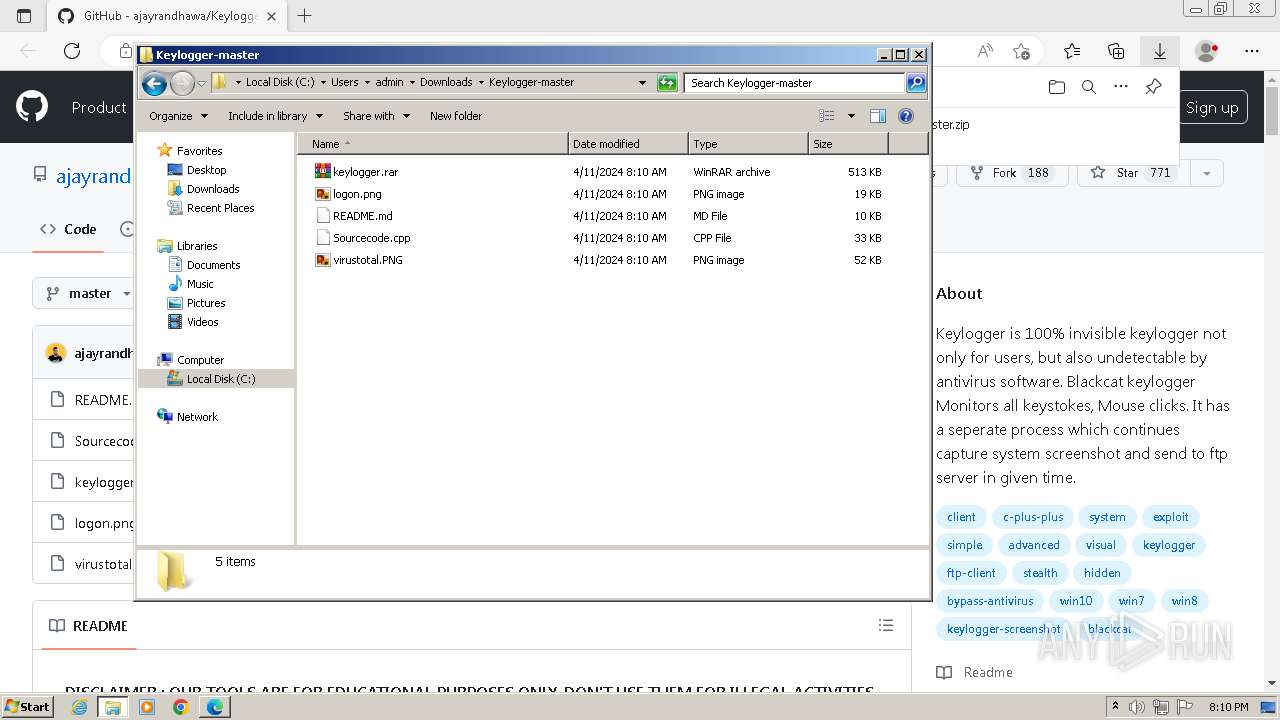Open the master branch dropdown
Image resolution: width=1280 pixels, height=720 pixels.
[90, 293]
